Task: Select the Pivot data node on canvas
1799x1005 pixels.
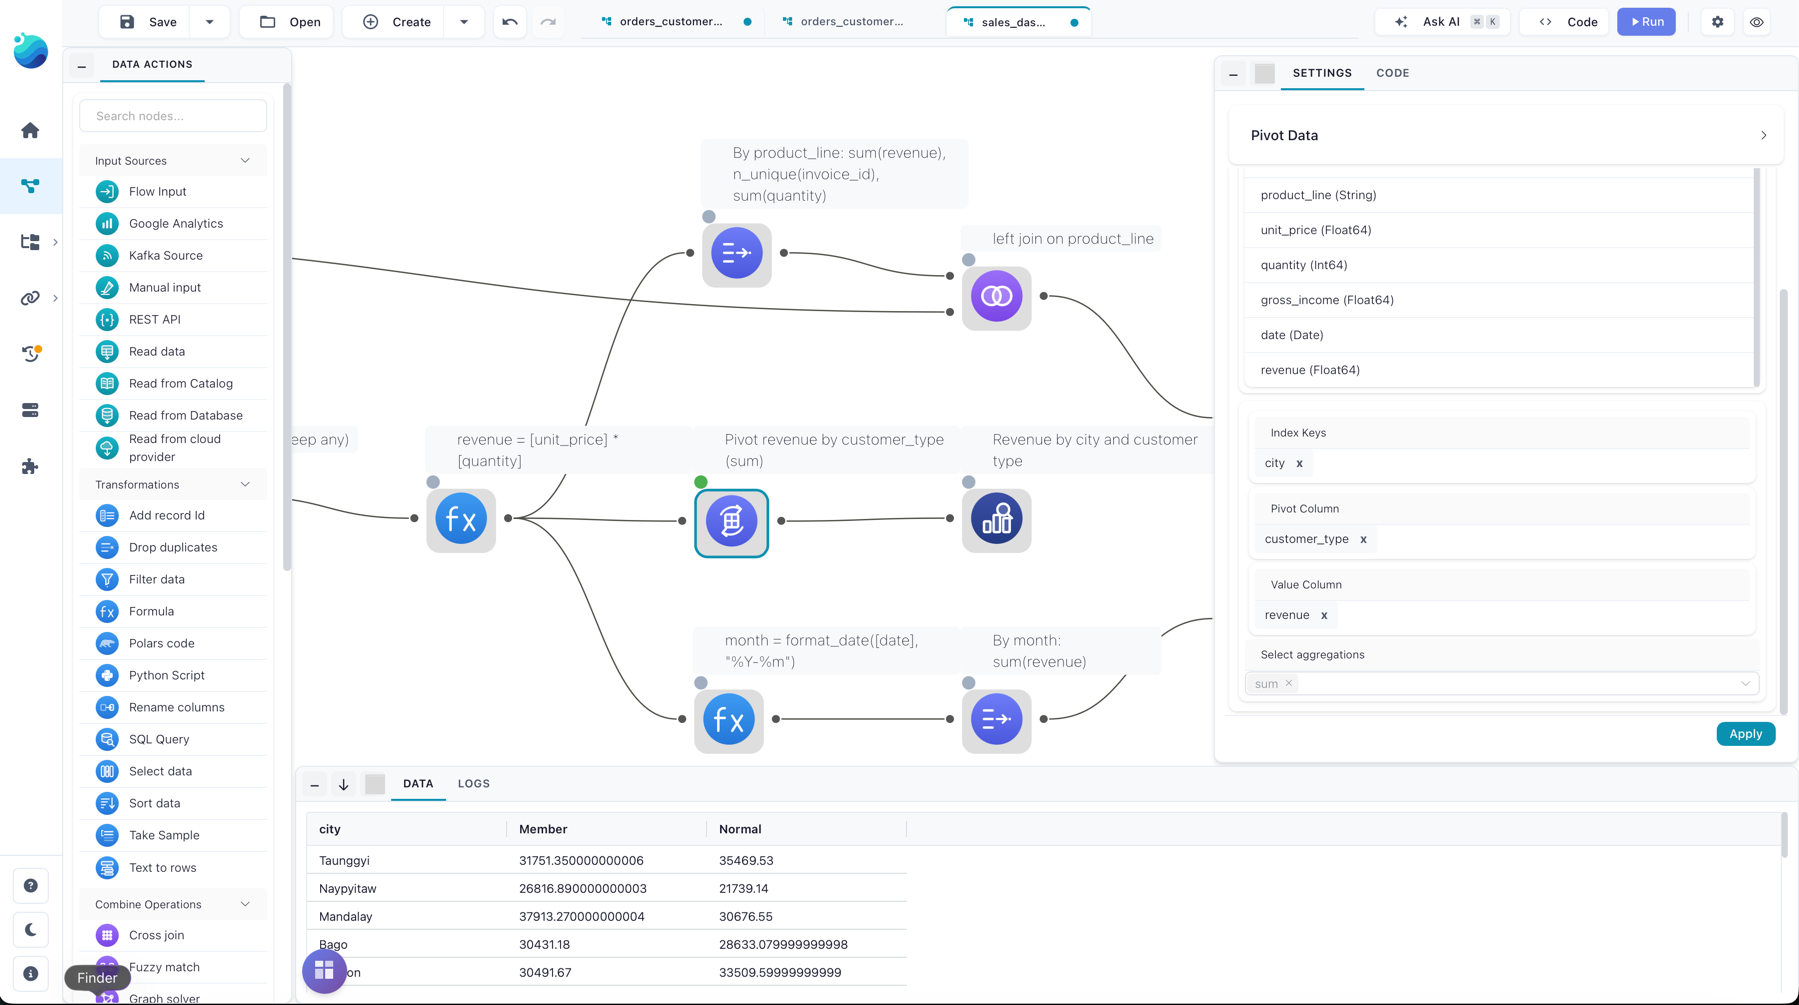Action: point(732,522)
